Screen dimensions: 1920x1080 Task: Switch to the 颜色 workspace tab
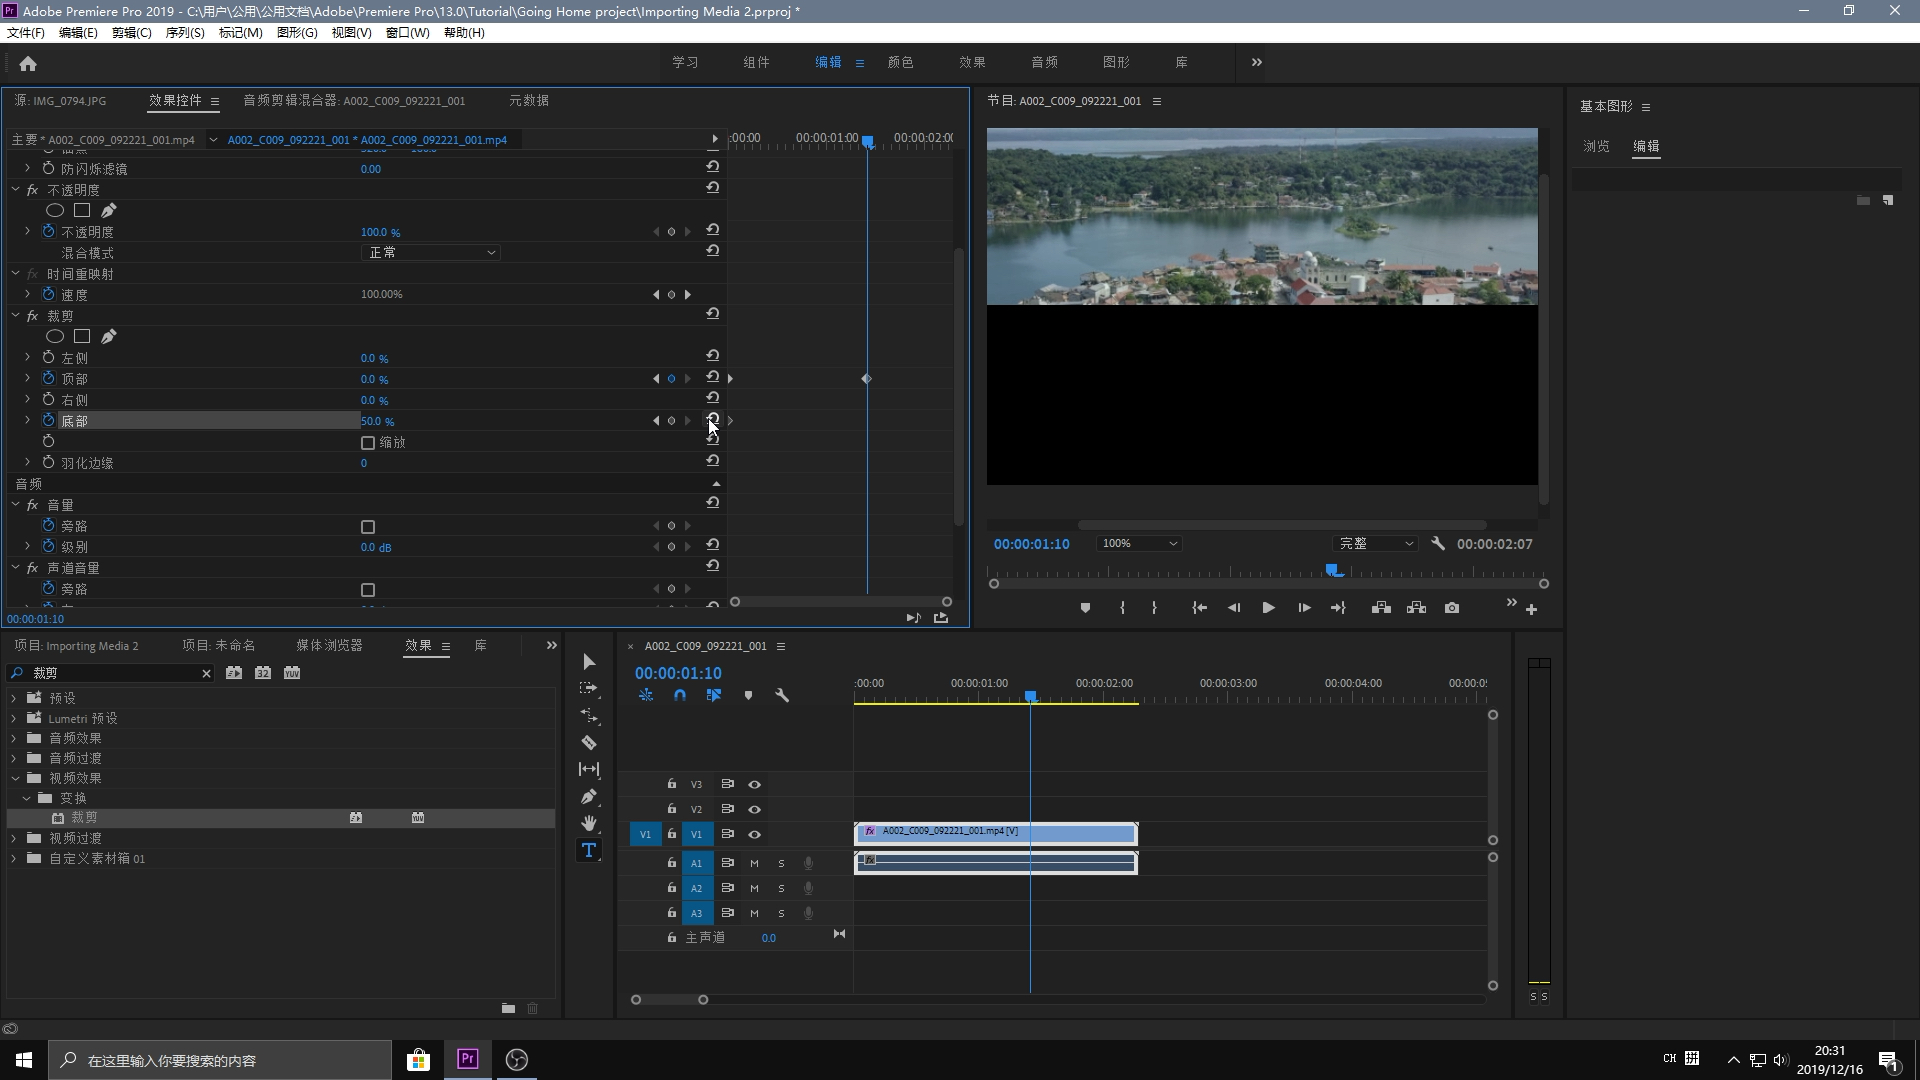pos(900,62)
